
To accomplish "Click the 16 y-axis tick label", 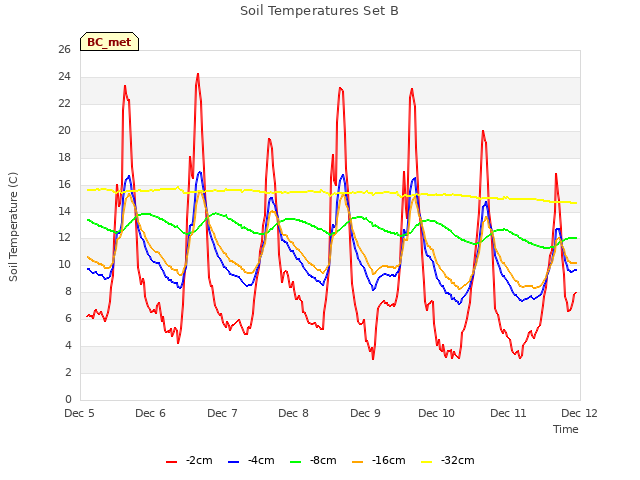I will point(64,184).
